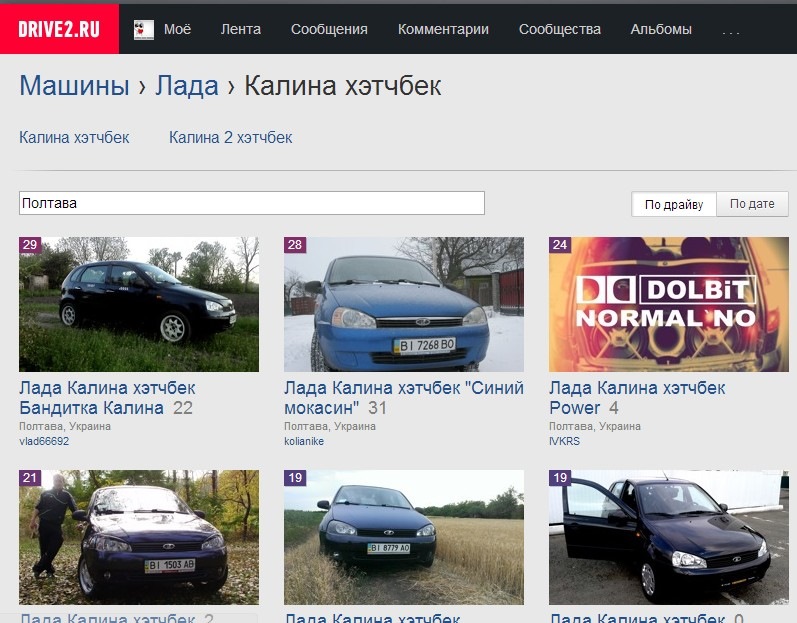Open Лада Калина хэтчбек Power title link
797x623 pixels.
tap(637, 398)
